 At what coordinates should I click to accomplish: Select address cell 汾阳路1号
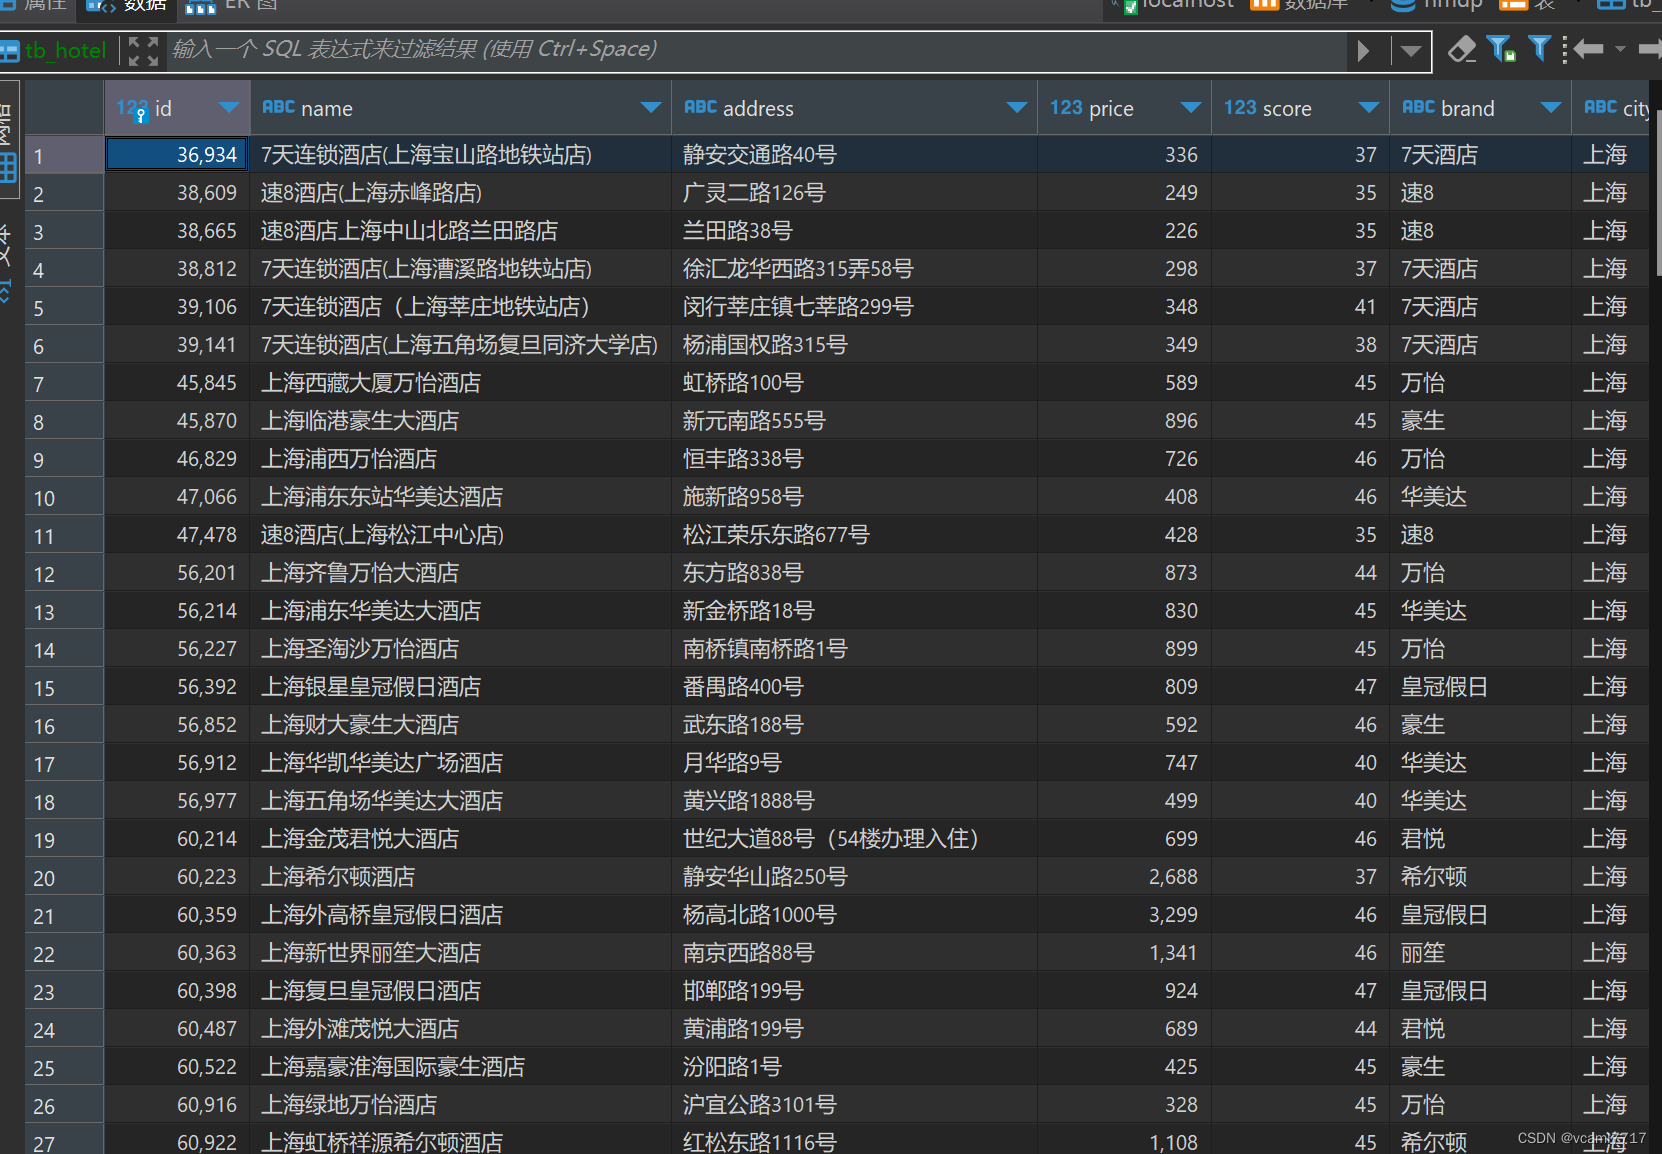[854, 1067]
